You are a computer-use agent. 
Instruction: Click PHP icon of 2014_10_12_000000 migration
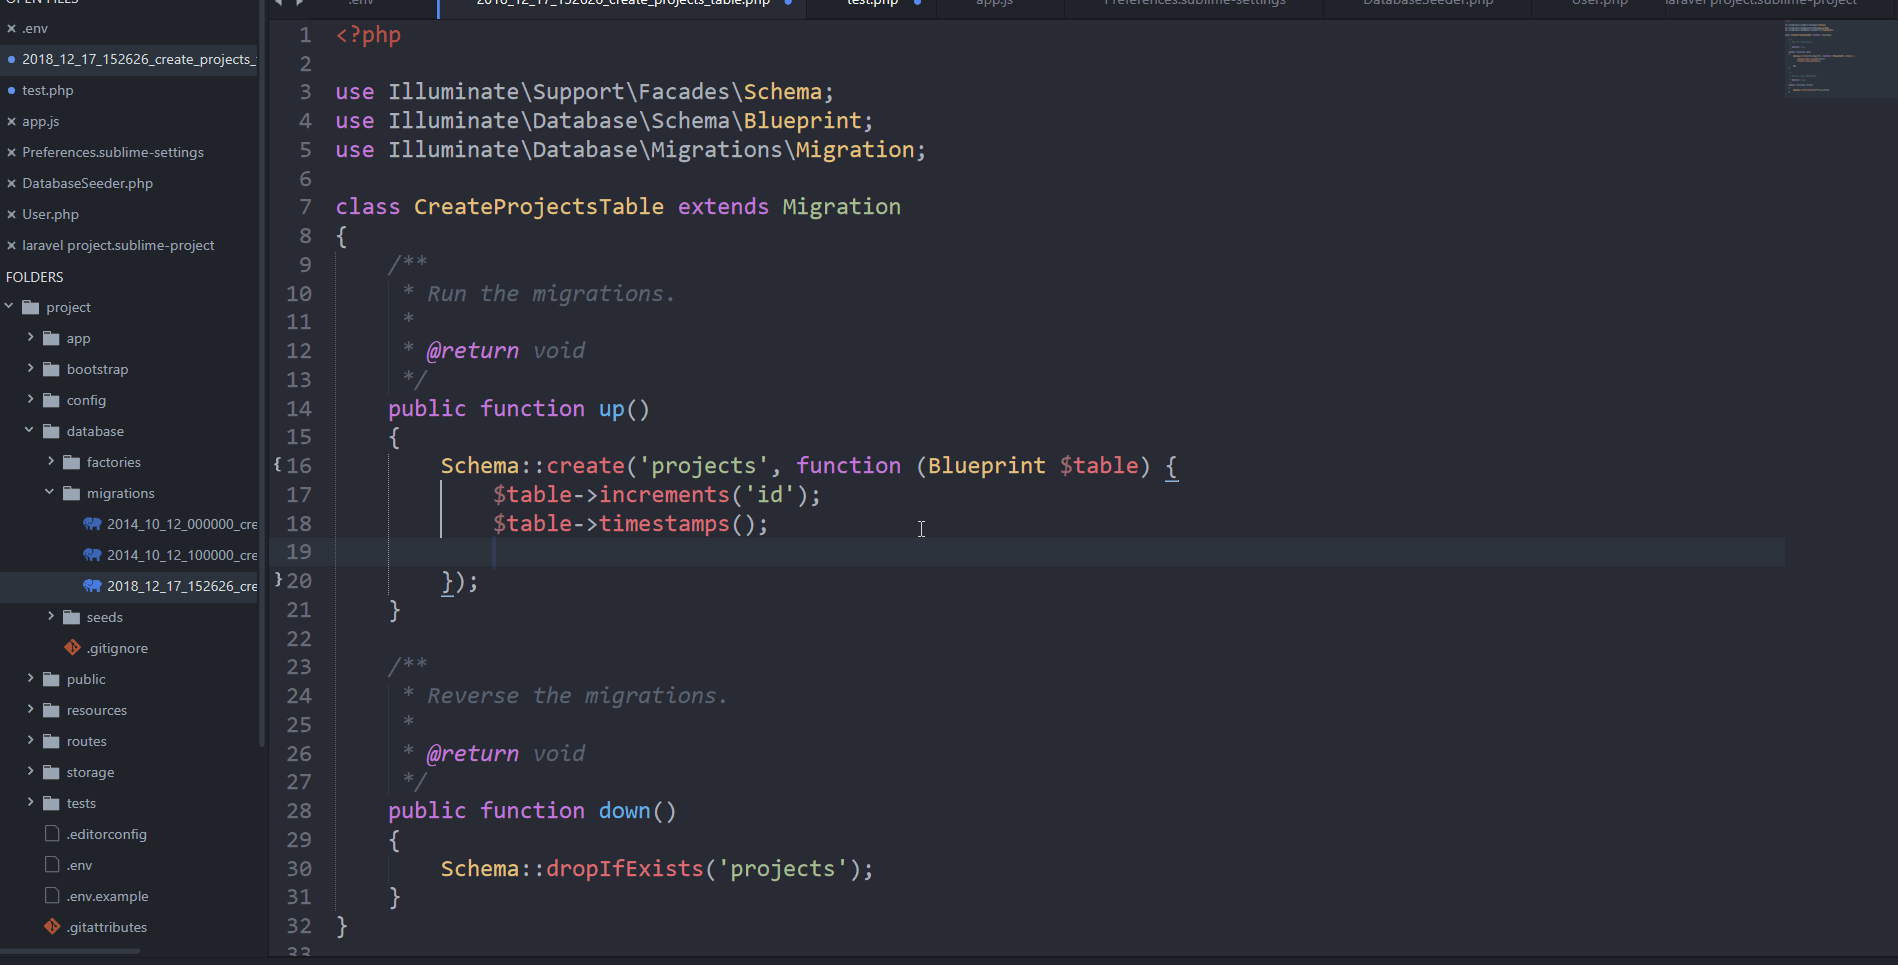coord(92,524)
